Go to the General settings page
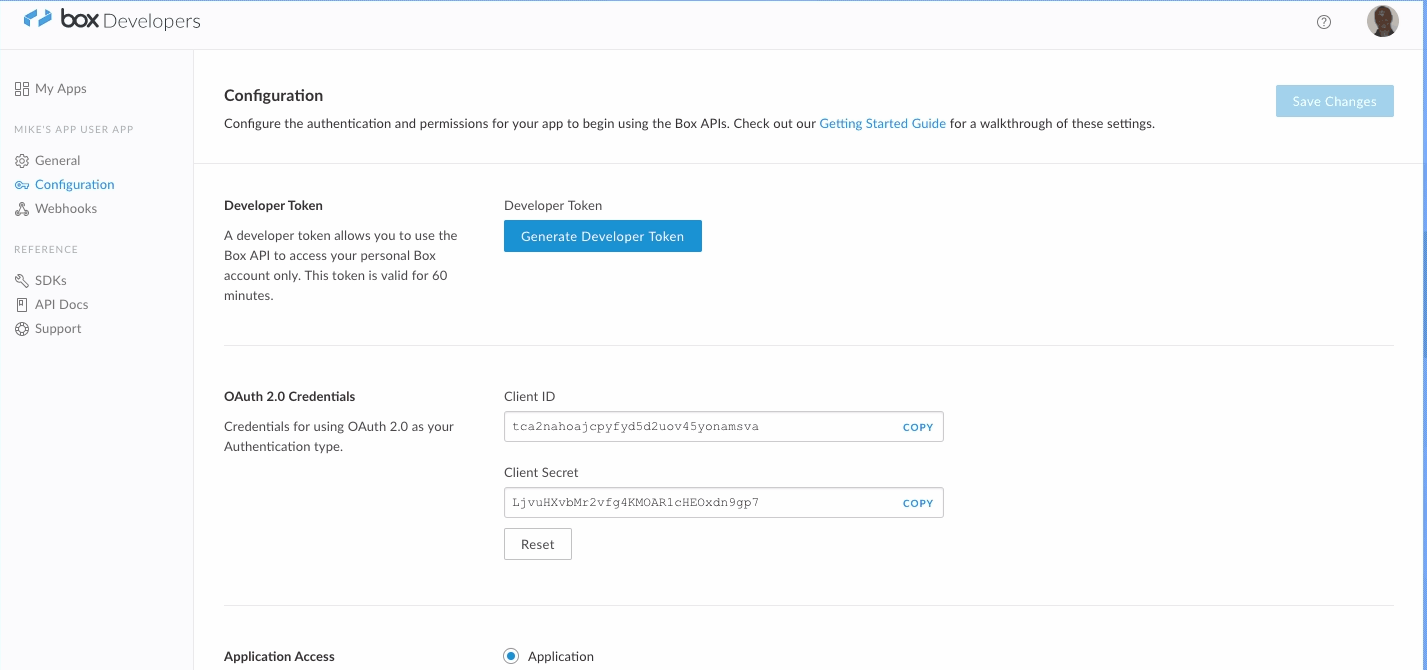 coord(57,161)
